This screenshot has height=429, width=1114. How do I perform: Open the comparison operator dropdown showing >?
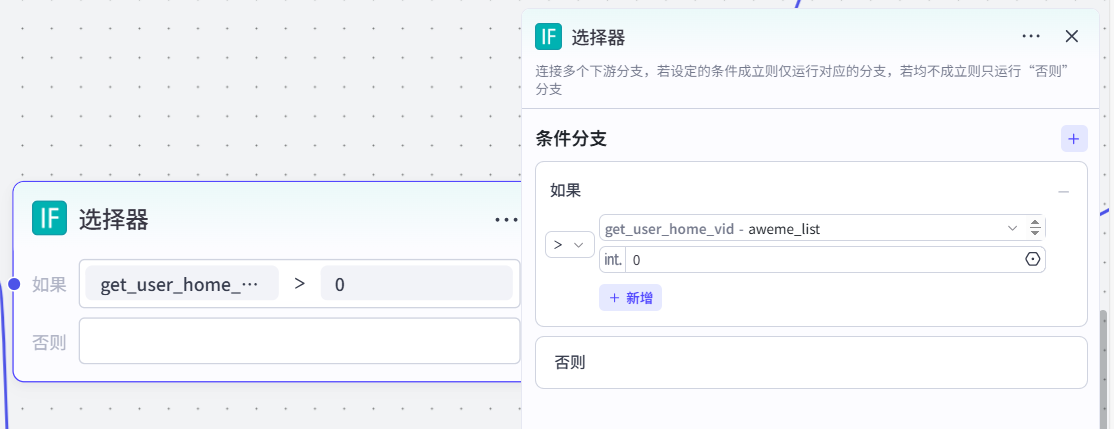click(570, 244)
